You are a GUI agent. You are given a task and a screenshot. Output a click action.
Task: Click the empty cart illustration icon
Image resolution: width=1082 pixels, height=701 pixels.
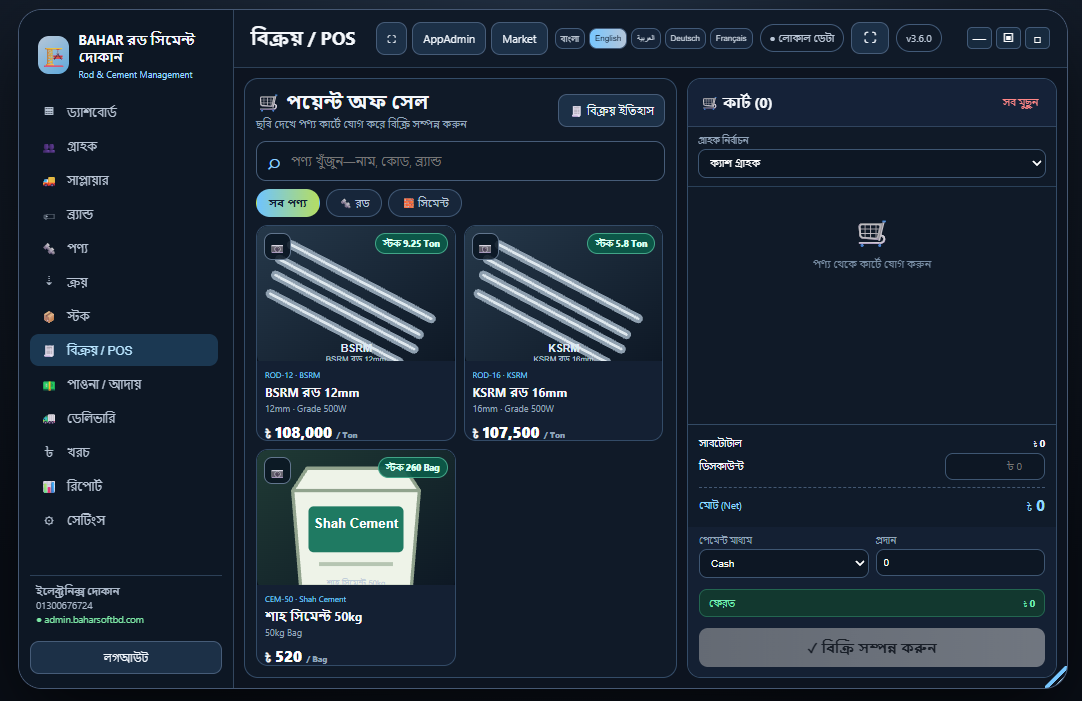[x=872, y=234]
